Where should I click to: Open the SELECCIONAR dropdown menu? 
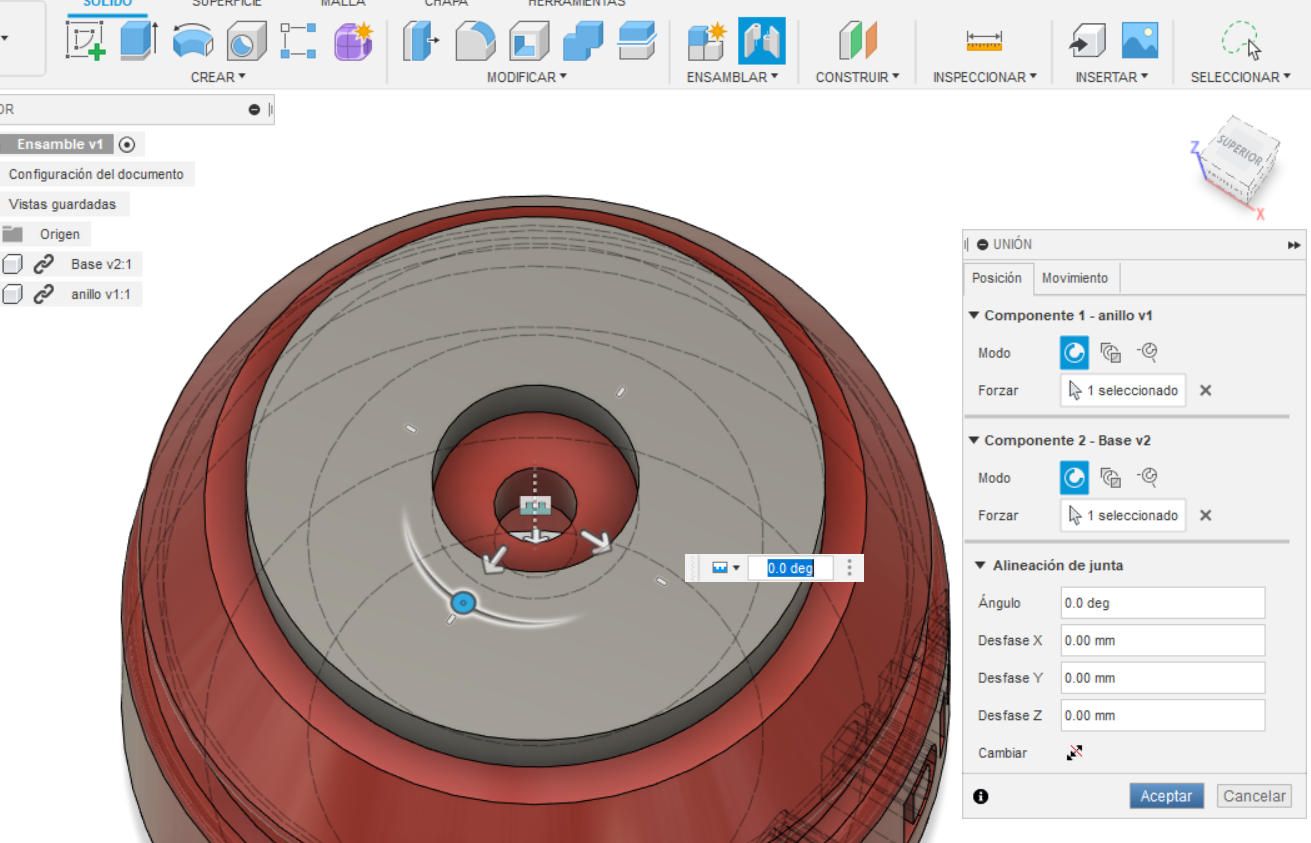tap(1240, 77)
